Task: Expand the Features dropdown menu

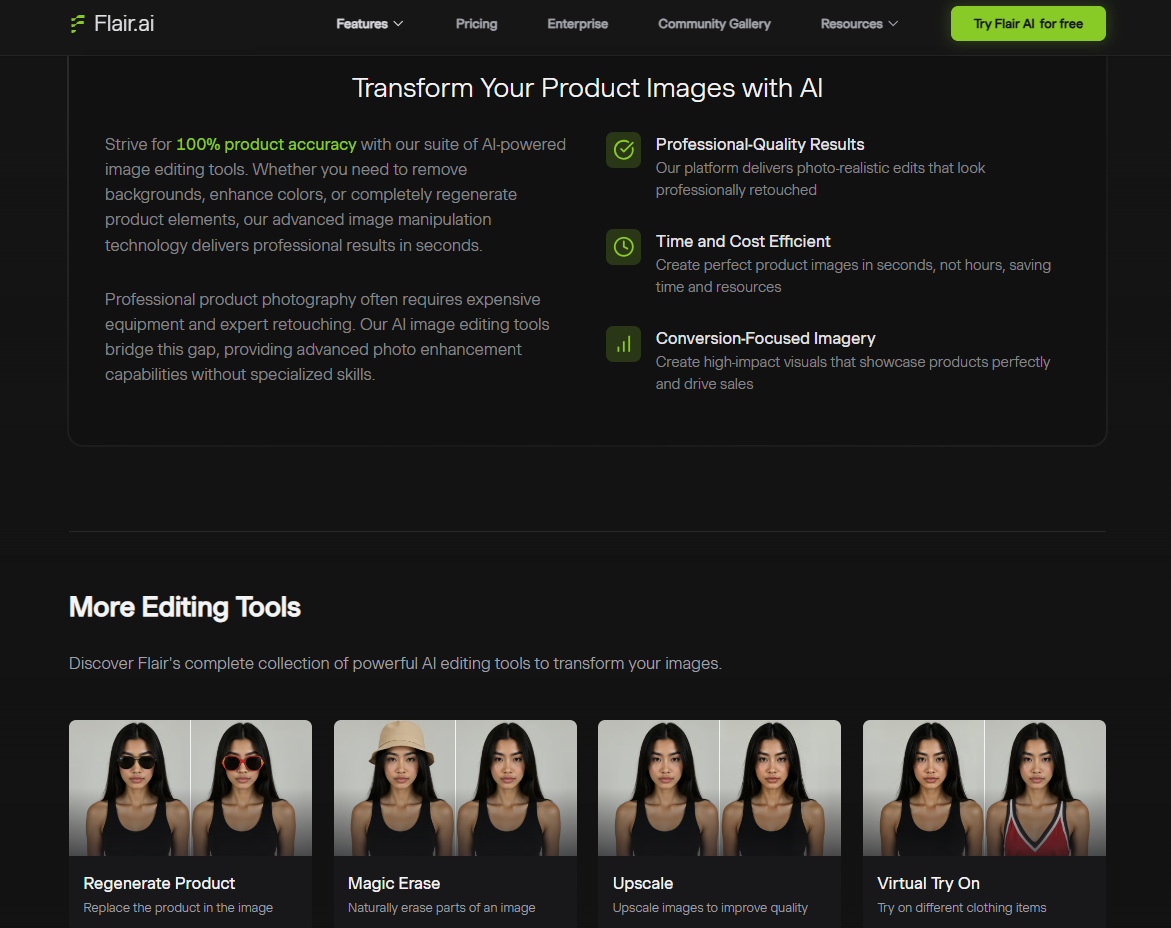Action: pyautogui.click(x=370, y=24)
